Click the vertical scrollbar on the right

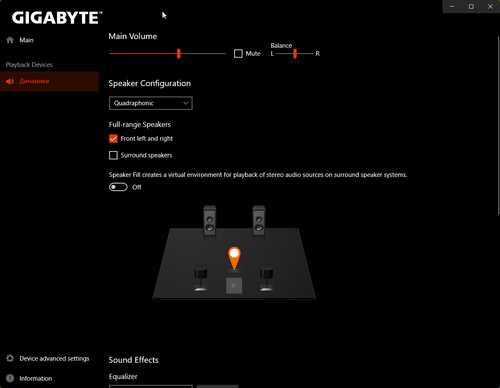498,125
